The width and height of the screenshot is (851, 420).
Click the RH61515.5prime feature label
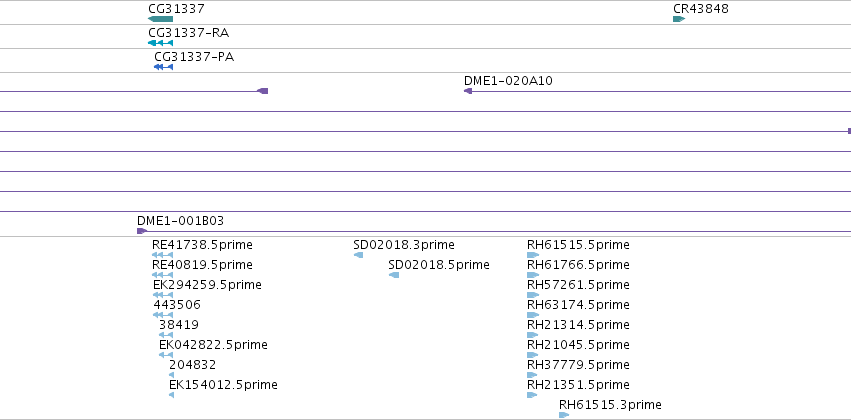tap(578, 245)
